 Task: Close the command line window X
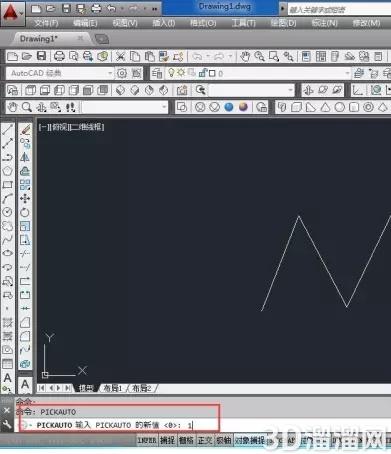pos(7,411)
